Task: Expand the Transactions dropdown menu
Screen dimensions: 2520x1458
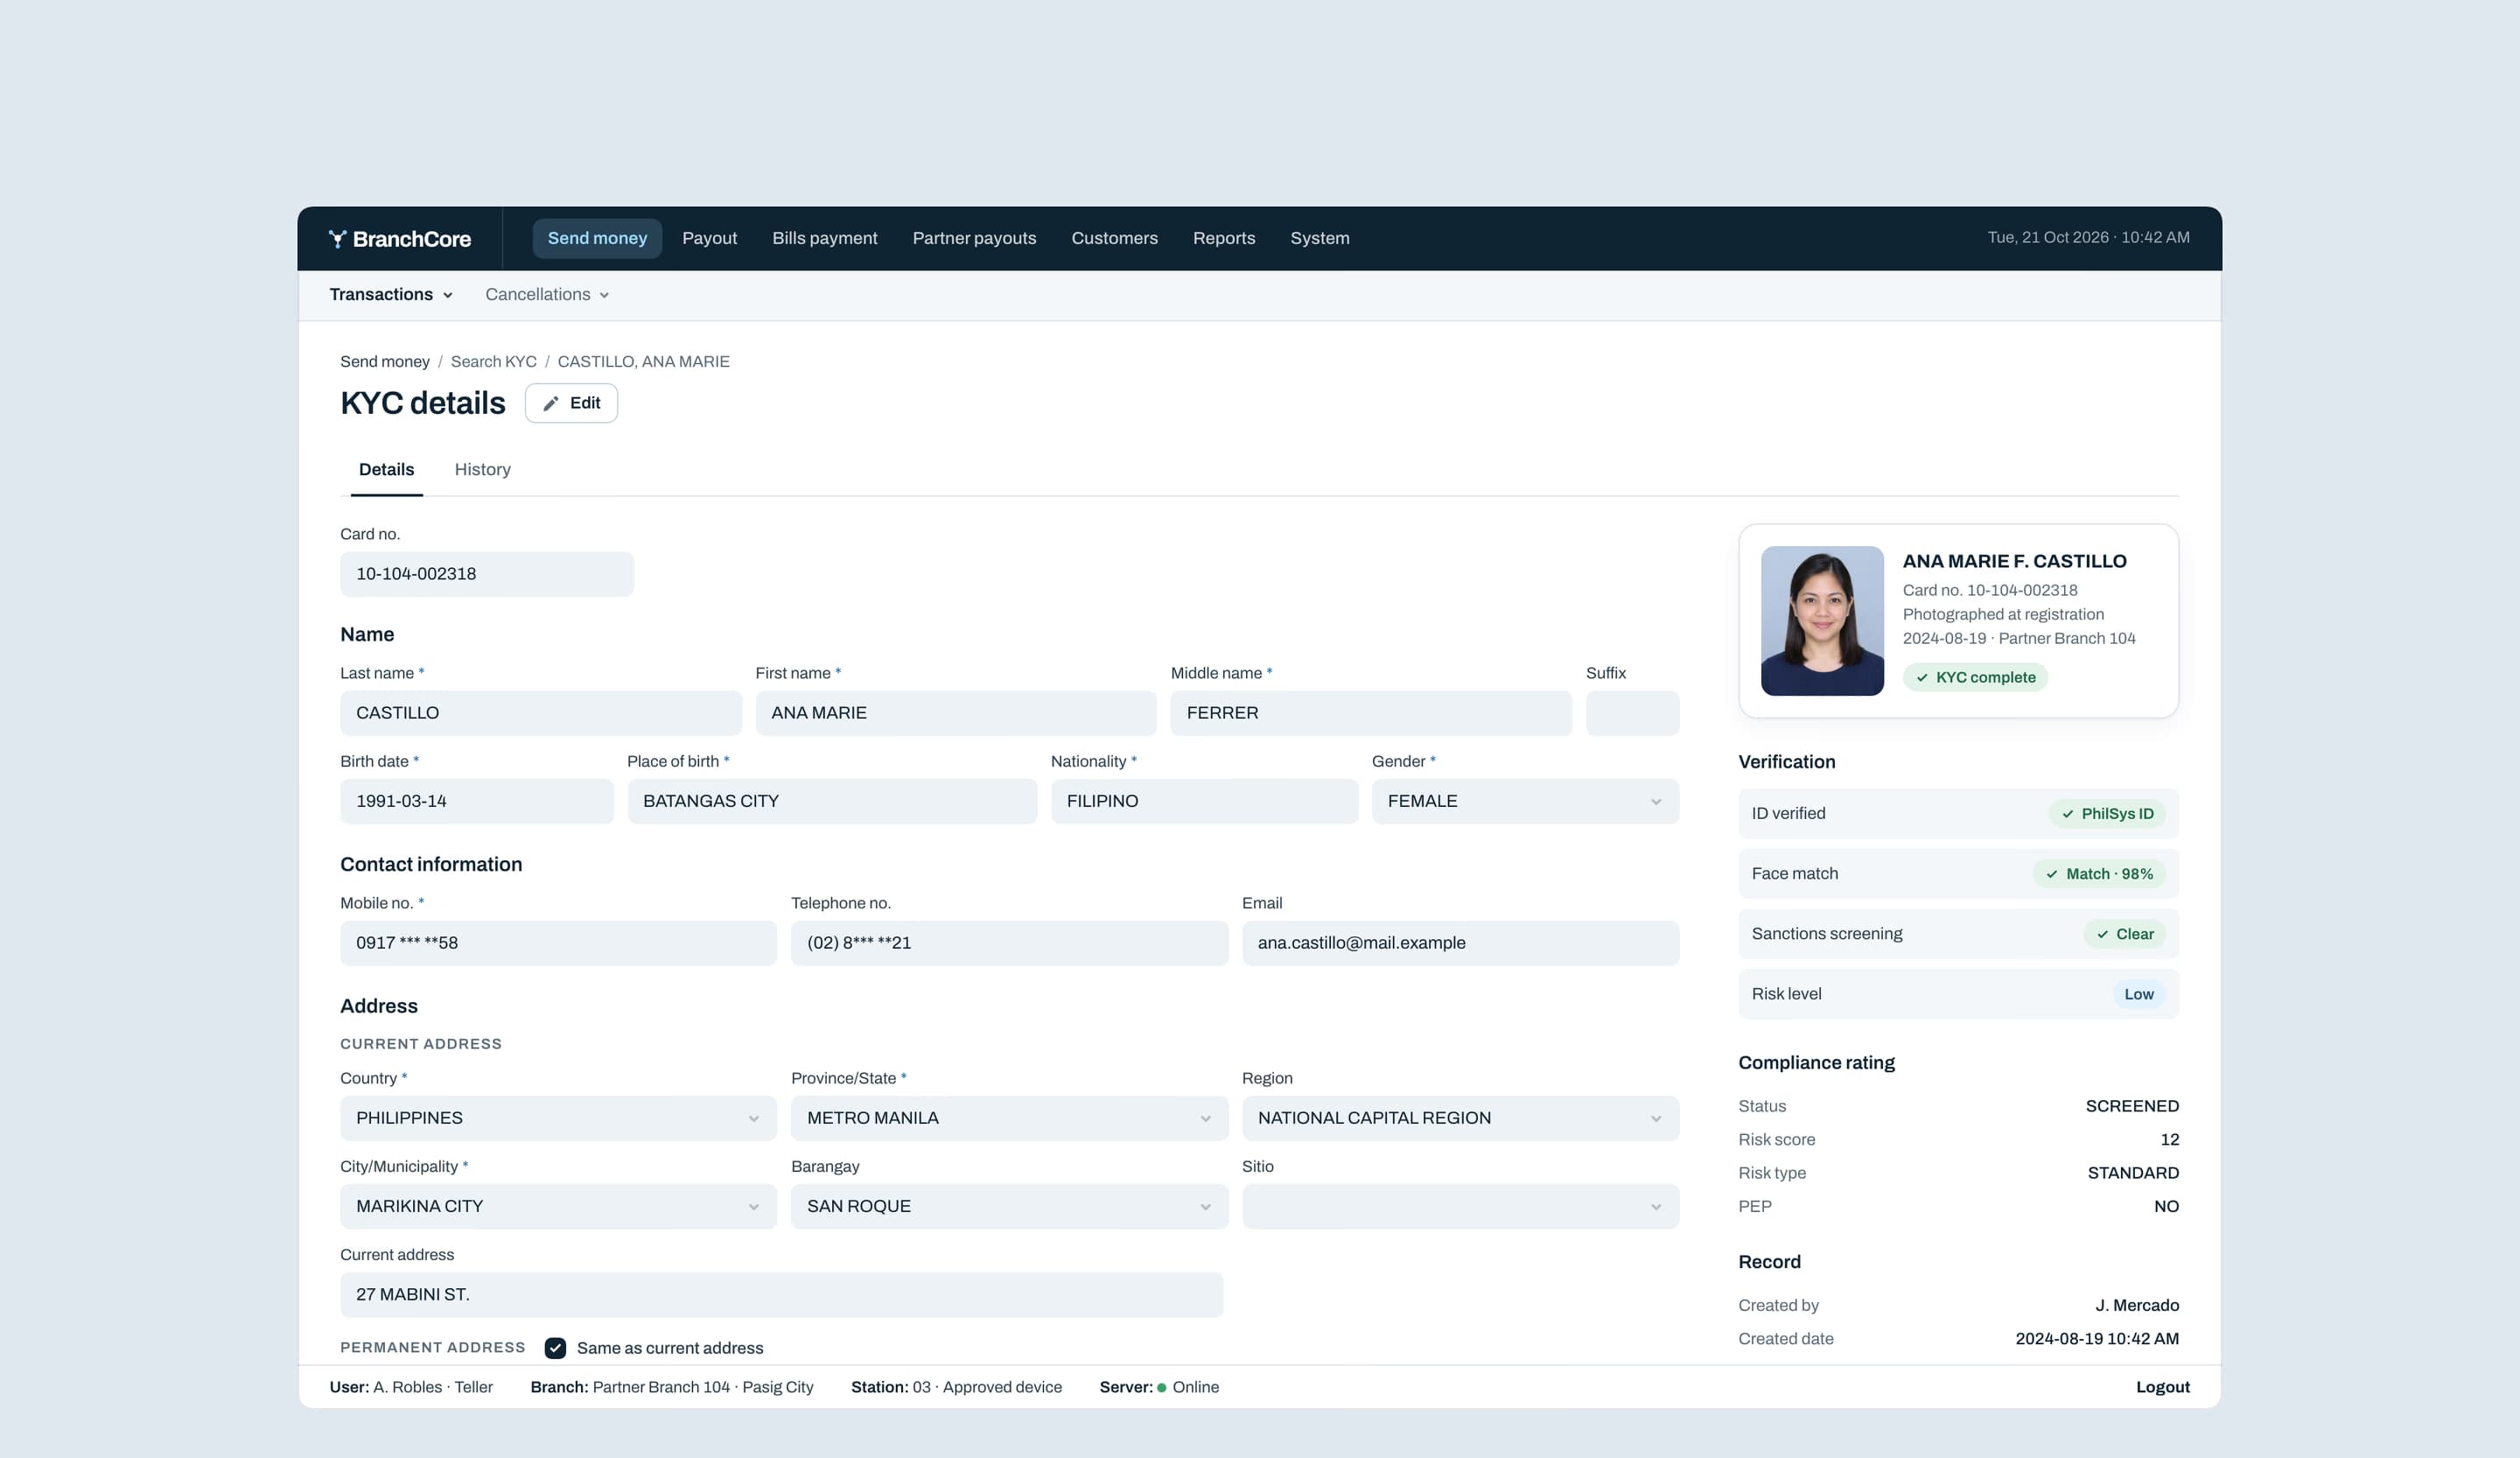Action: tap(391, 294)
